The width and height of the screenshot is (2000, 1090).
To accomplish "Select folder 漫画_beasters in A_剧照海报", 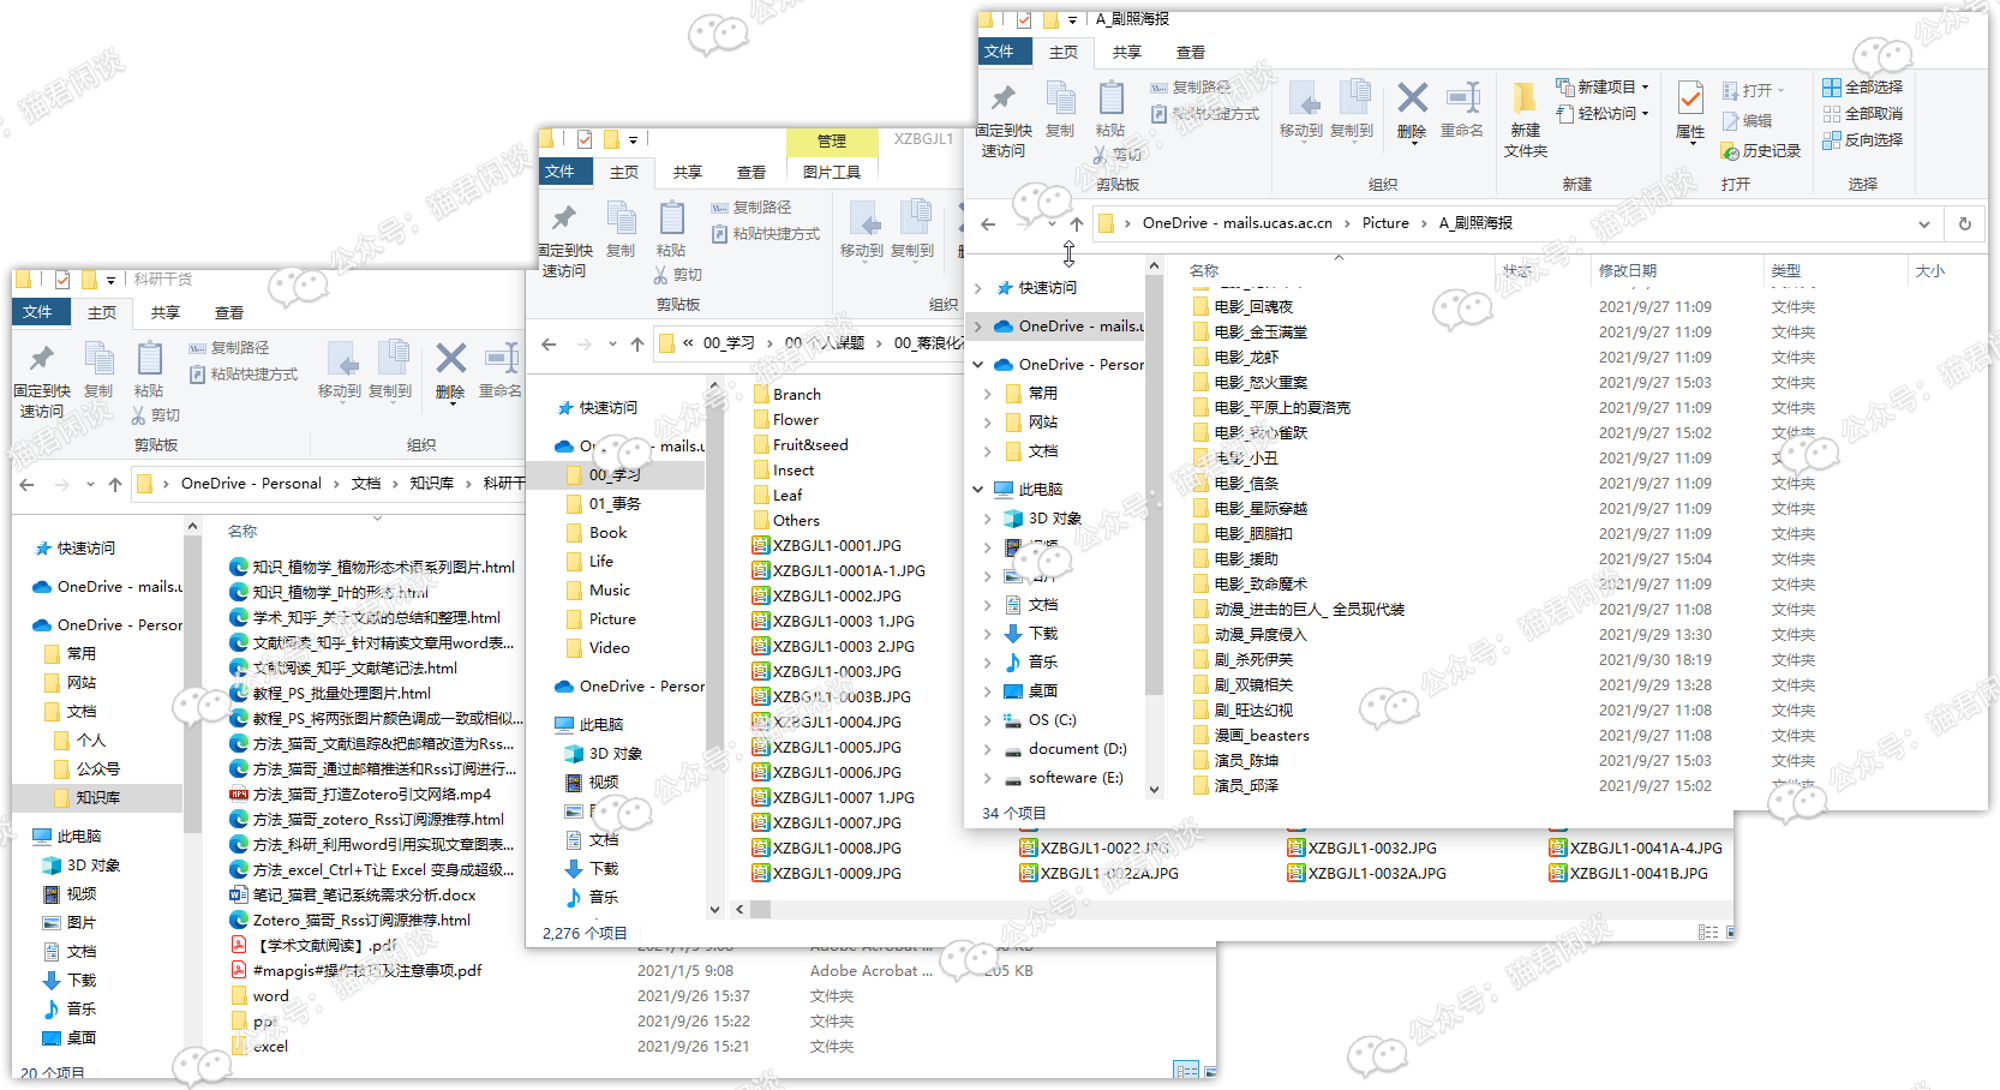I will point(1251,735).
